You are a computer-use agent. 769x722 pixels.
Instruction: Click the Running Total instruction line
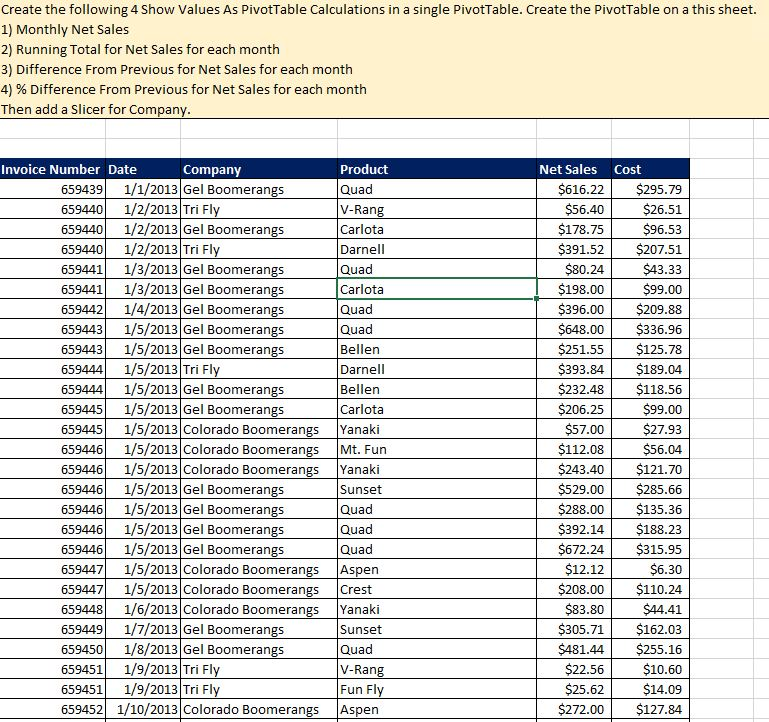click(x=140, y=50)
